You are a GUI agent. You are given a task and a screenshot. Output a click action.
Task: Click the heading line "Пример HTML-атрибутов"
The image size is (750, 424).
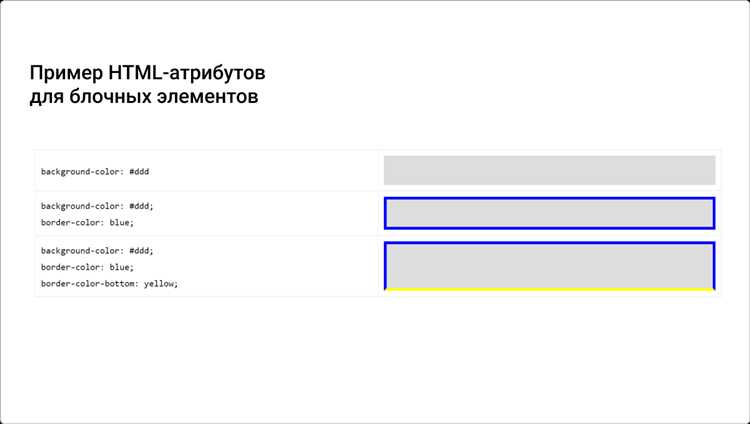point(148,75)
